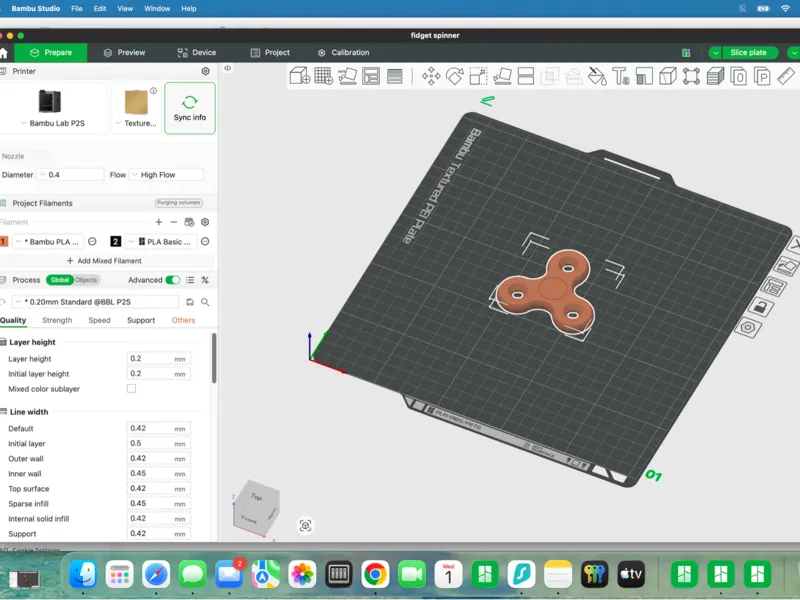Select the Global process scope
The height and width of the screenshot is (600, 800).
click(60, 280)
